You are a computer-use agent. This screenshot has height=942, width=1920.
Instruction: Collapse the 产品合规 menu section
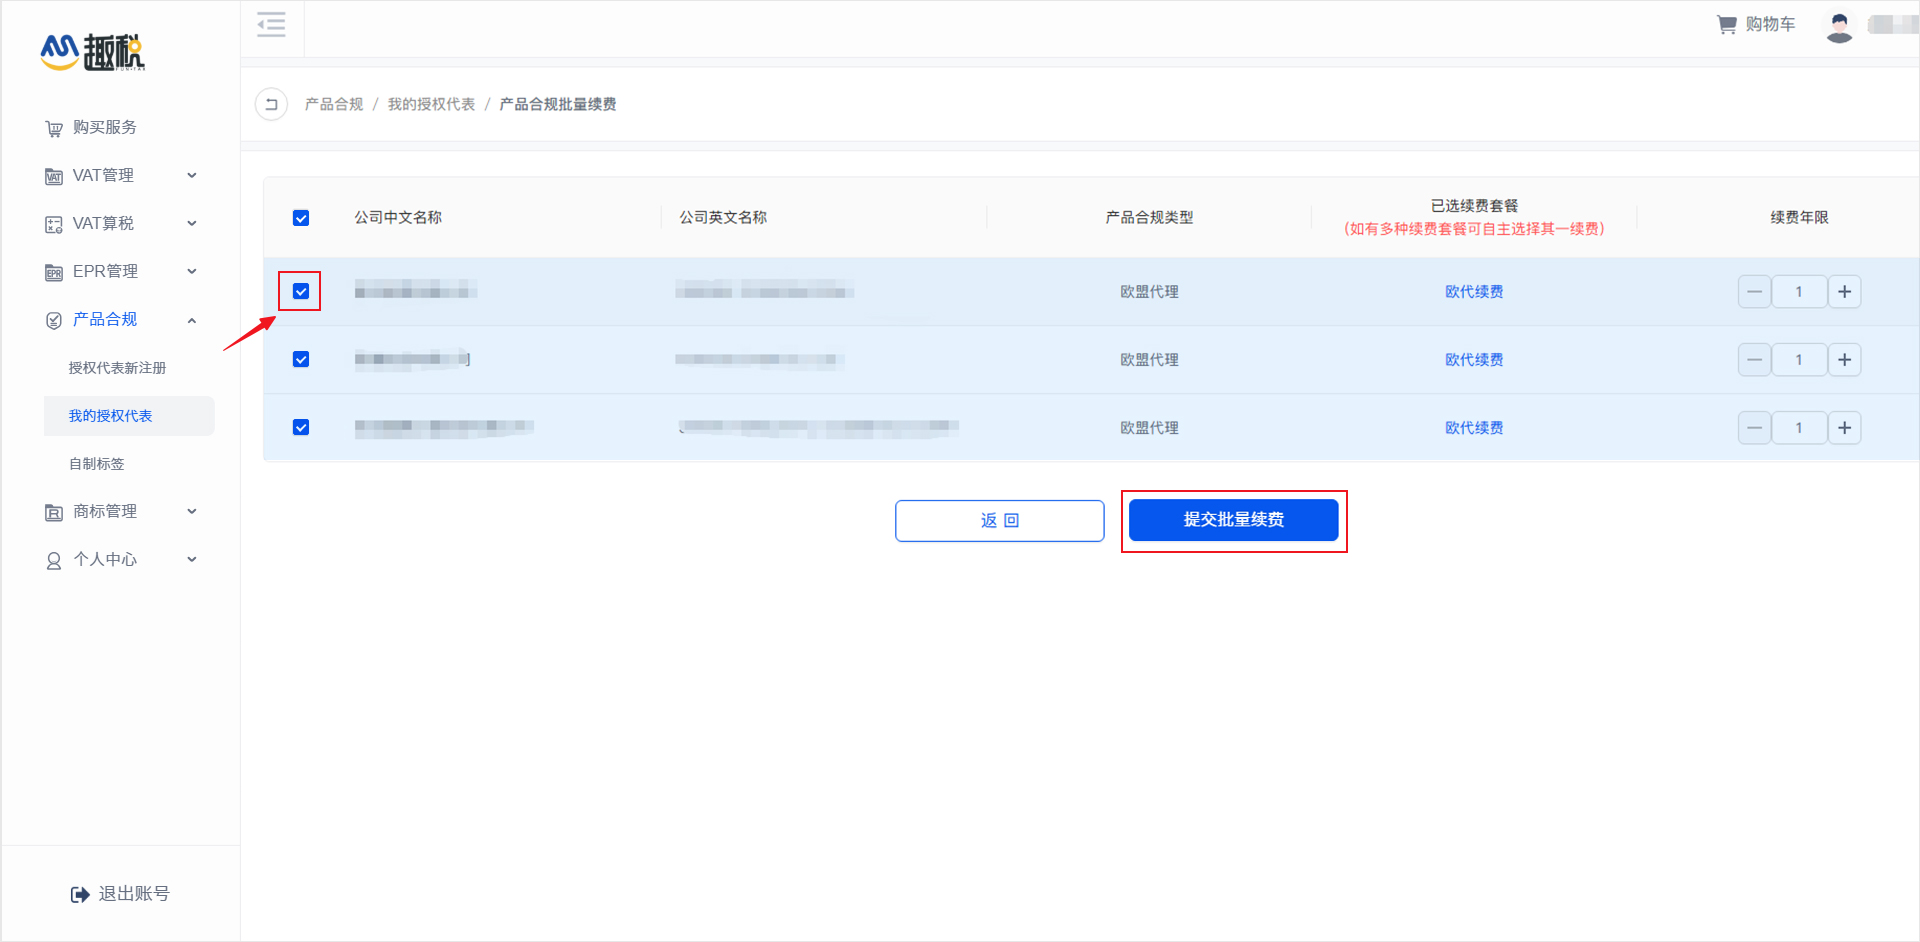point(191,319)
